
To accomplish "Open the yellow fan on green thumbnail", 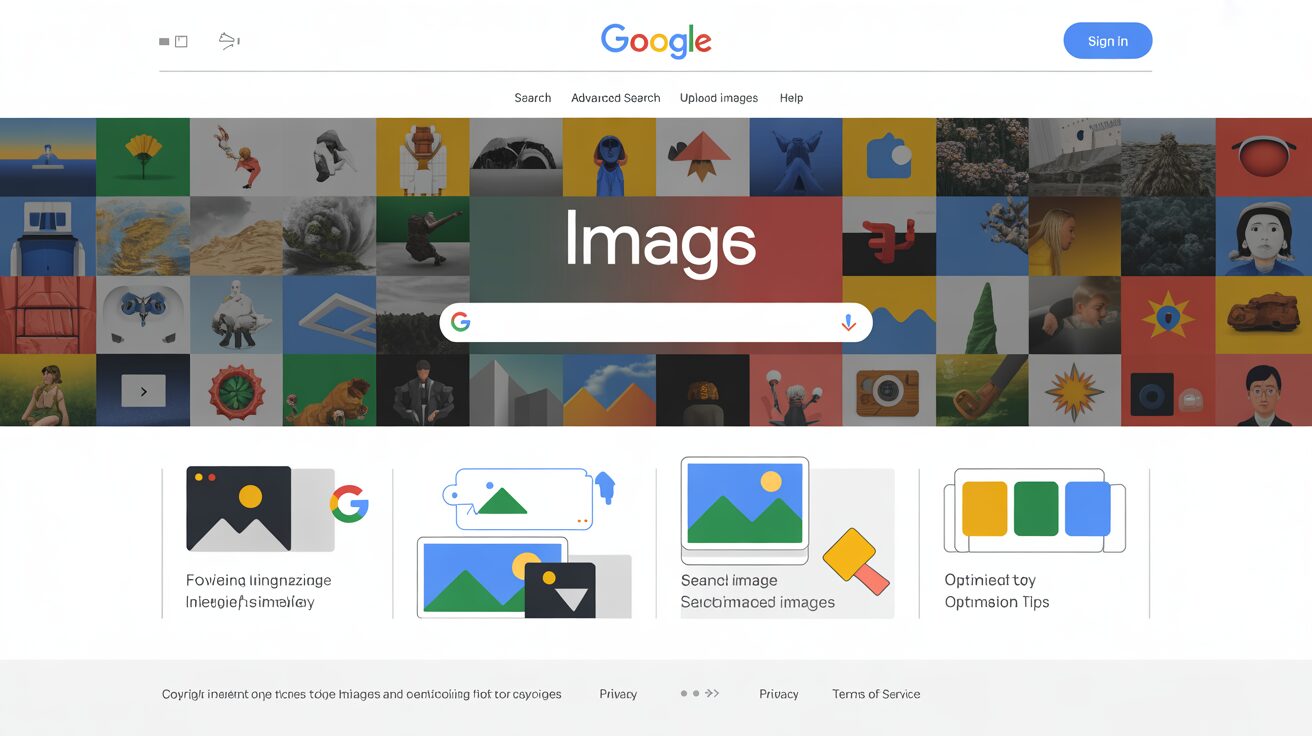I will pyautogui.click(x=143, y=157).
